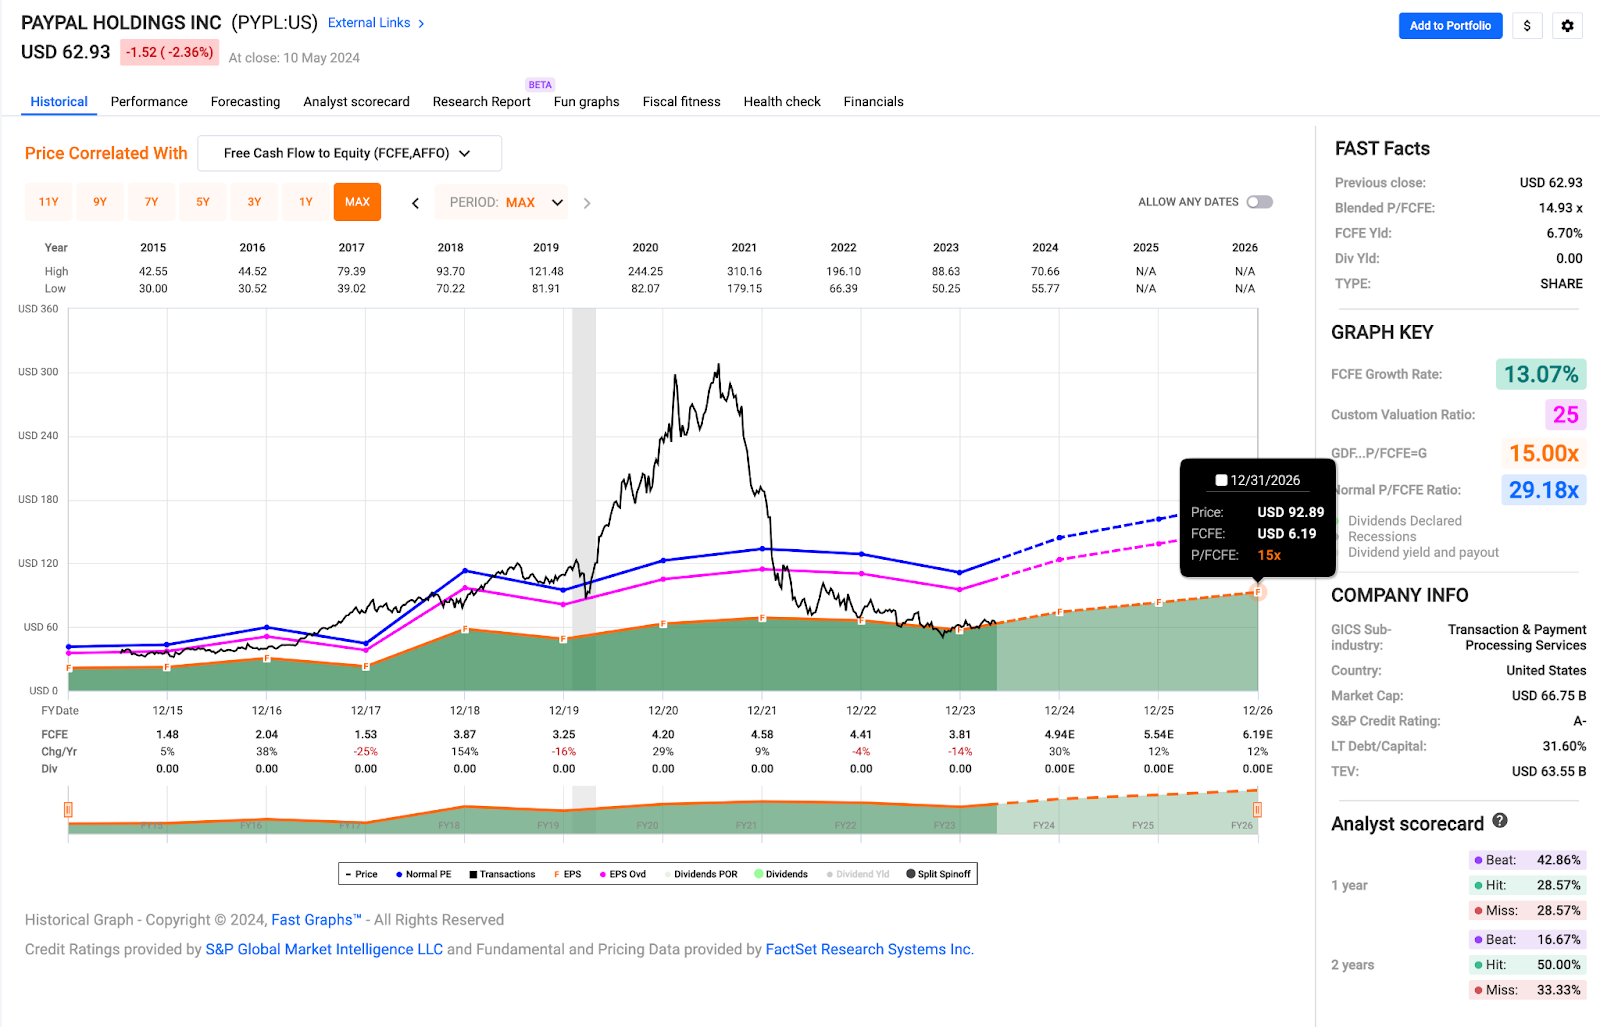Open the Fun graphs tab
Viewport: 1600px width, 1027px height.
(x=586, y=102)
